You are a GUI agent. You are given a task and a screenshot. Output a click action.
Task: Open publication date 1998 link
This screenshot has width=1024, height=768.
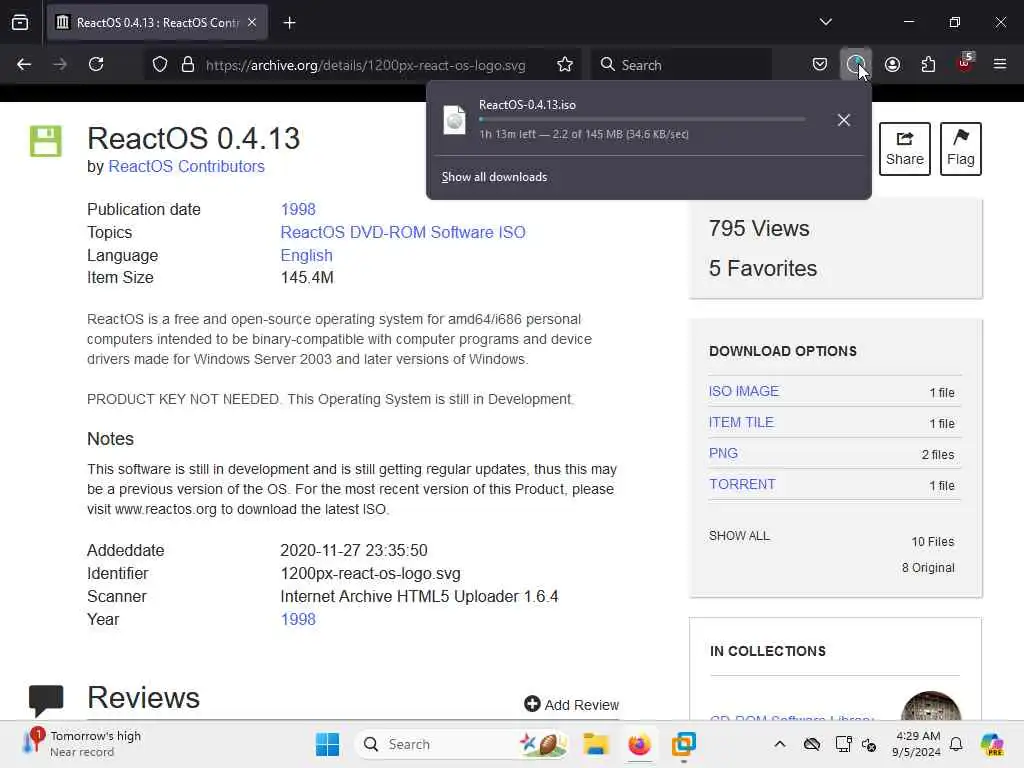tap(298, 210)
